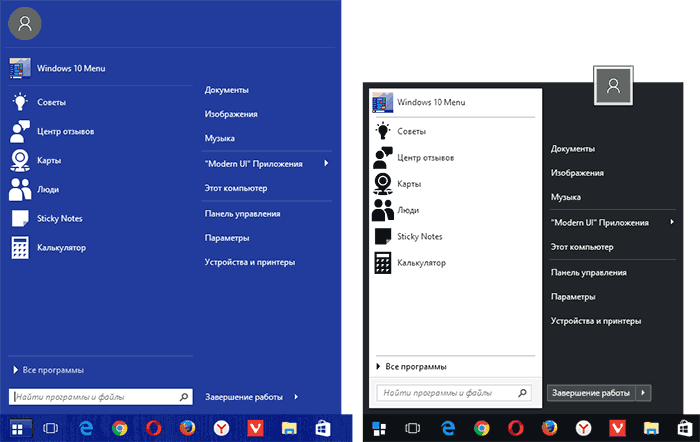Open Музыка in blue menu
The height and width of the screenshot is (442, 700).
[220, 138]
